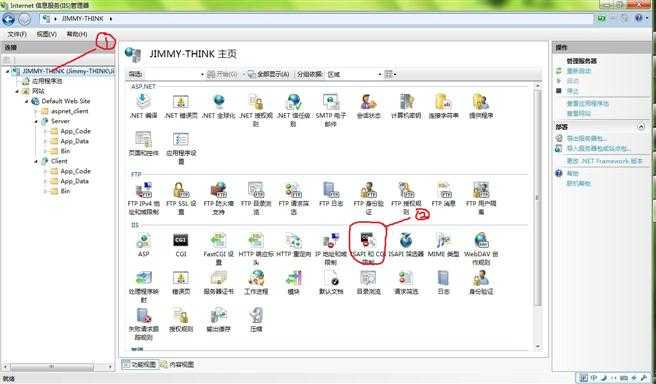
Task: Open the MIME 类型 feature
Action: (x=443, y=244)
